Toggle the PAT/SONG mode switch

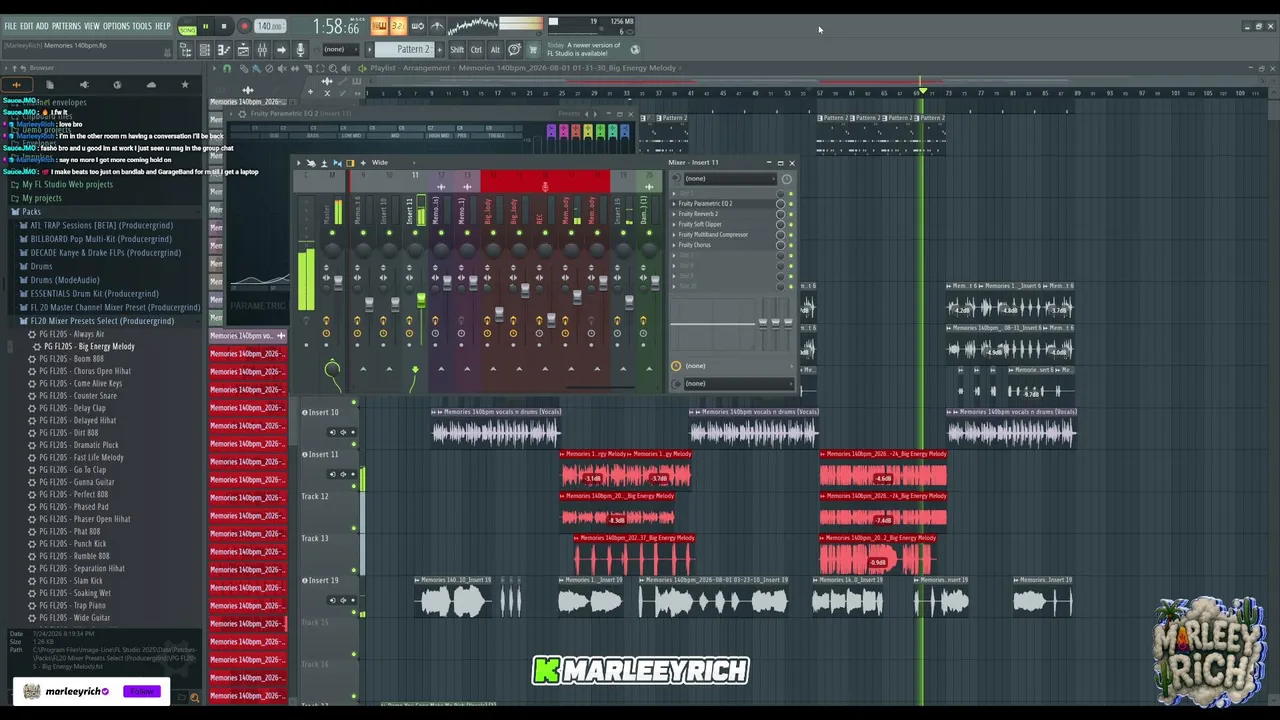(x=187, y=27)
